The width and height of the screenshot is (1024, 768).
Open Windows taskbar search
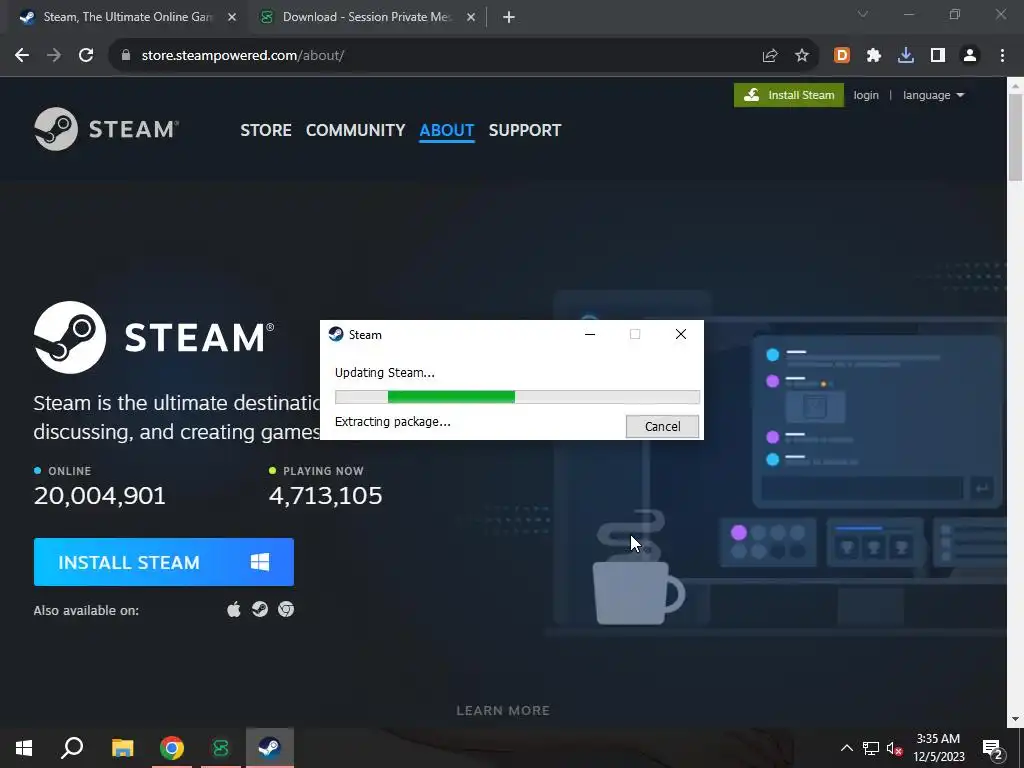tap(72, 748)
